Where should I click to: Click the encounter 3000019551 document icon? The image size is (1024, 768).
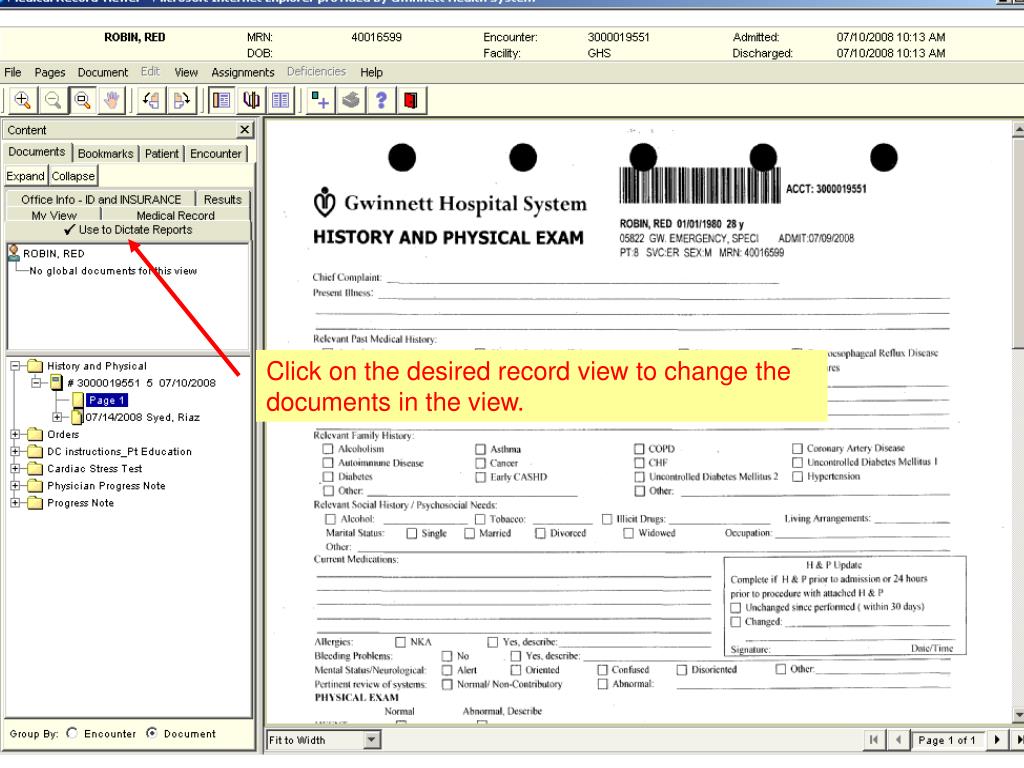click(56, 382)
